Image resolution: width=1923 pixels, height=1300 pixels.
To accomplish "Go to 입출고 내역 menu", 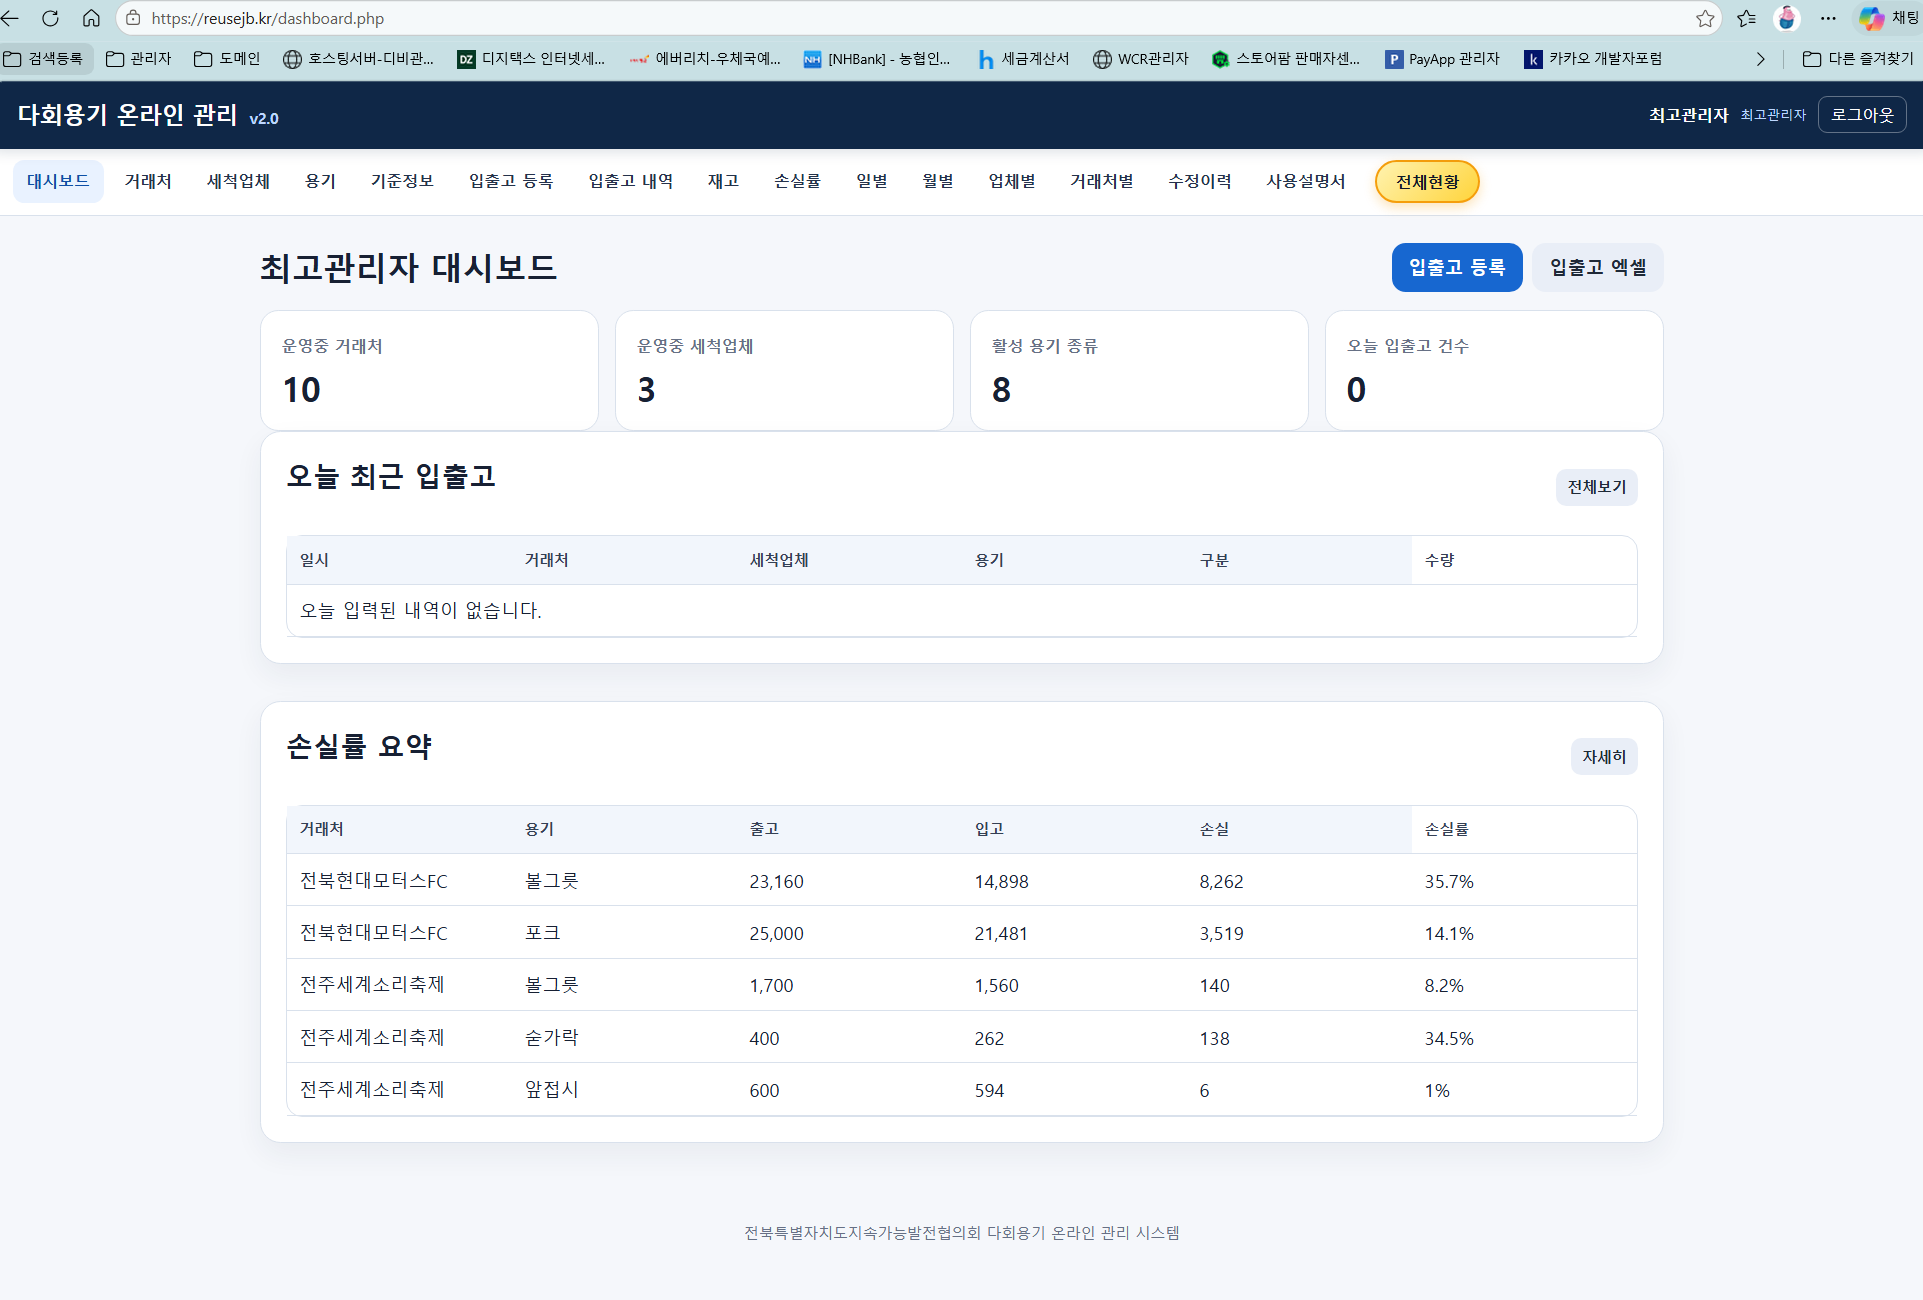I will [x=631, y=181].
